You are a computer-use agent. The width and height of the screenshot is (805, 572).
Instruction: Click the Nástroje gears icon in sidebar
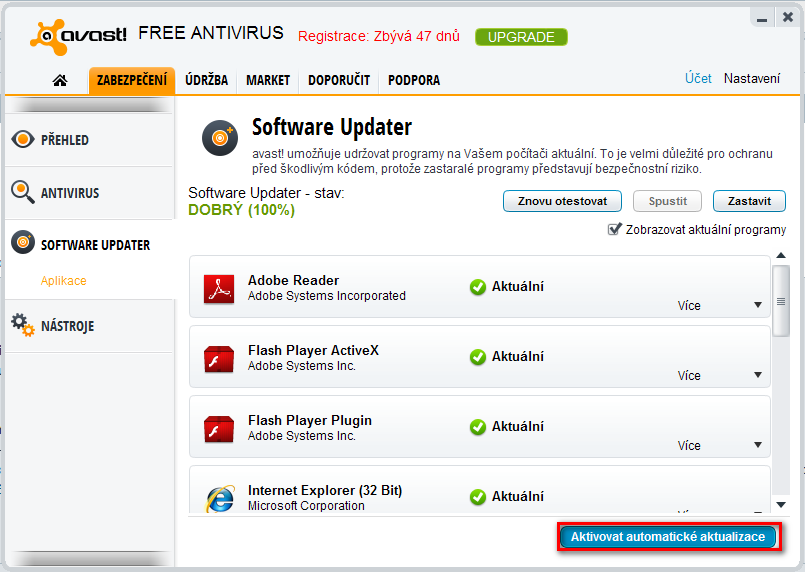(22, 325)
